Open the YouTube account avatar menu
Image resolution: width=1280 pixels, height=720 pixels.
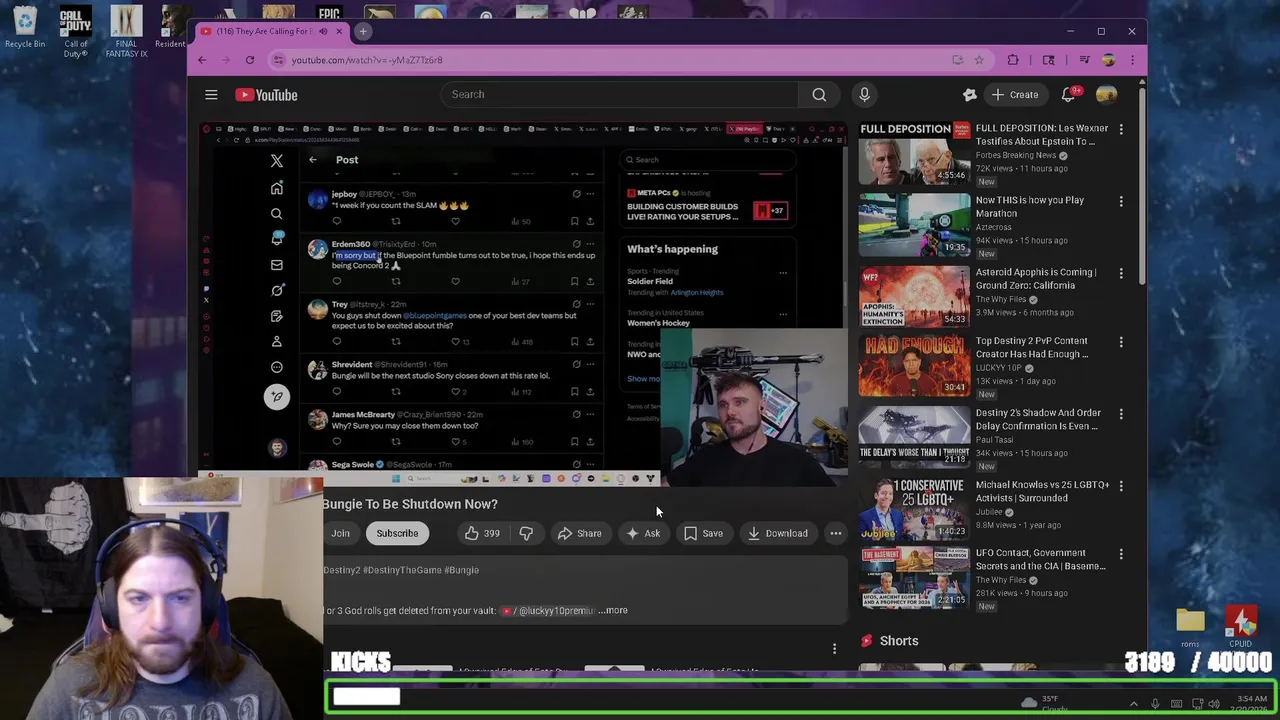click(1106, 94)
